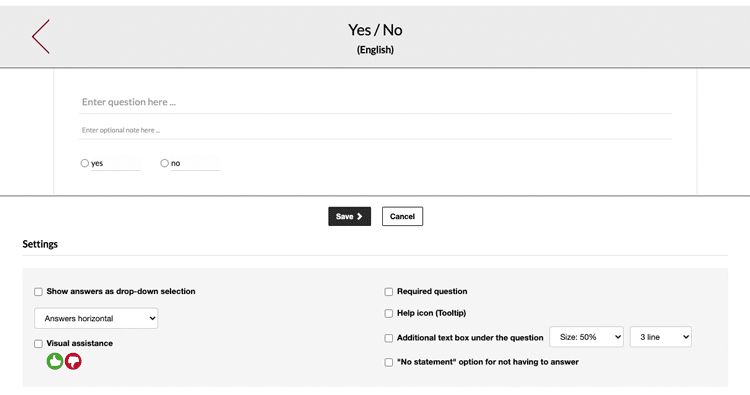This screenshot has height=395, width=750.
Task: Select the 'no' radio button
Action: [165, 163]
